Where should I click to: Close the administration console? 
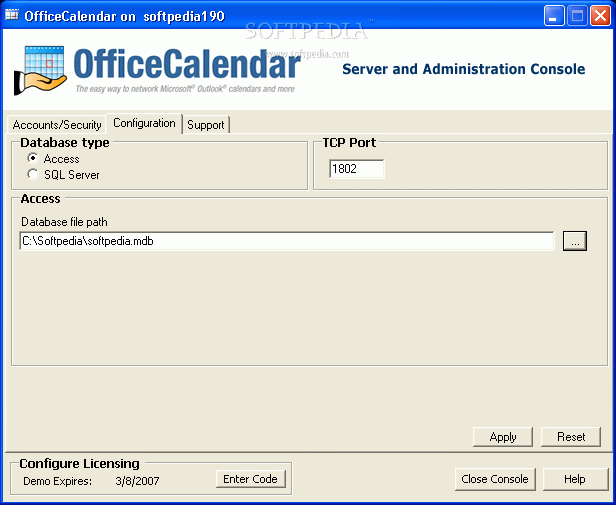[x=495, y=479]
